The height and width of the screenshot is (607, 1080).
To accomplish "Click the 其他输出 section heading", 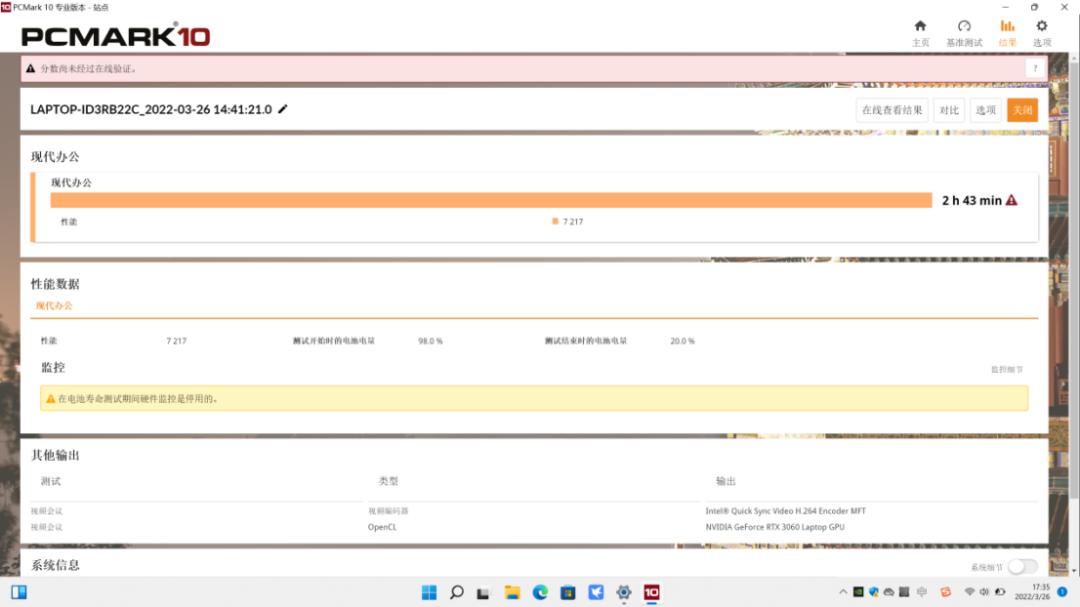I will tap(55, 455).
